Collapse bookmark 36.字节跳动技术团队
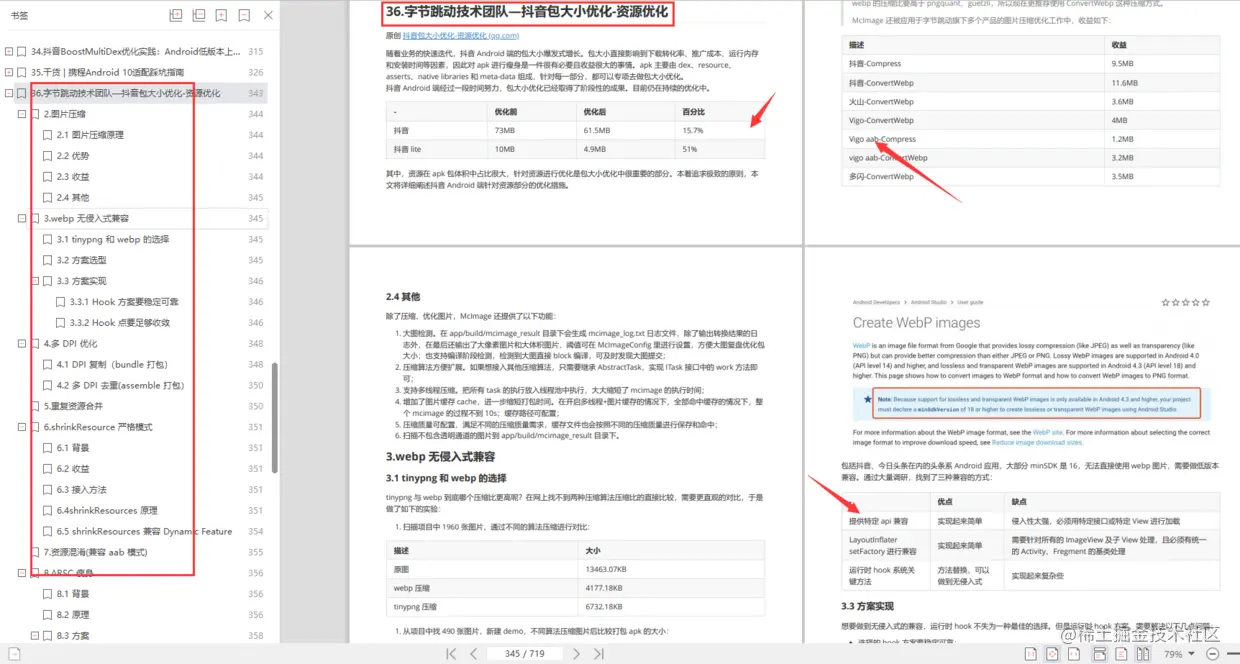This screenshot has height=664, width=1240. [x=9, y=93]
